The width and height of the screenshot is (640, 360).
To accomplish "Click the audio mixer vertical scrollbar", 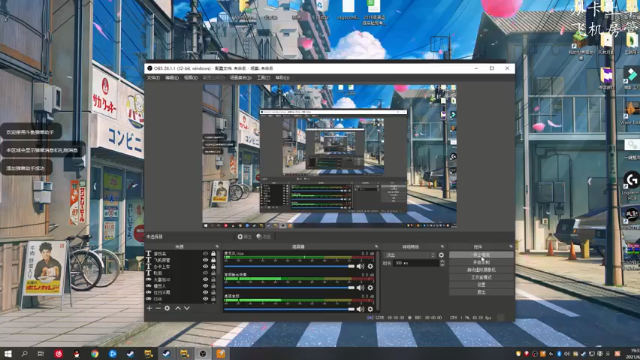I will tap(378, 282).
